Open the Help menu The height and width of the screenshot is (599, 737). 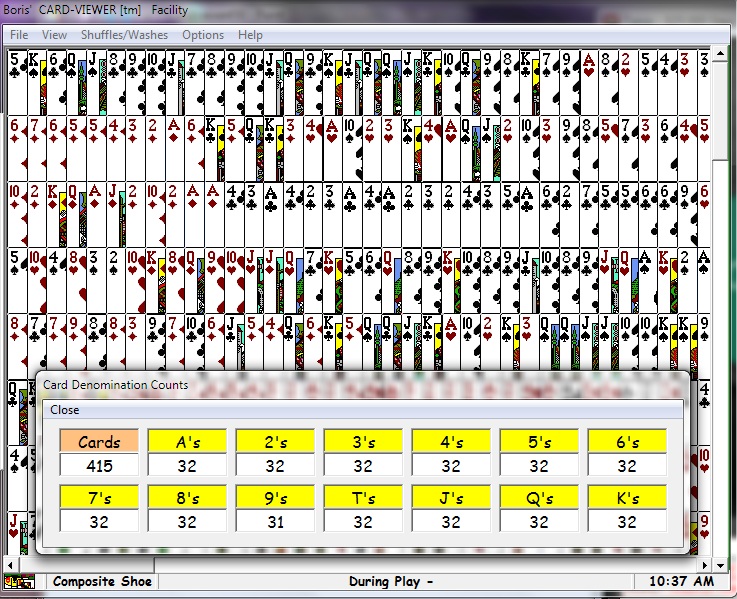pos(250,35)
